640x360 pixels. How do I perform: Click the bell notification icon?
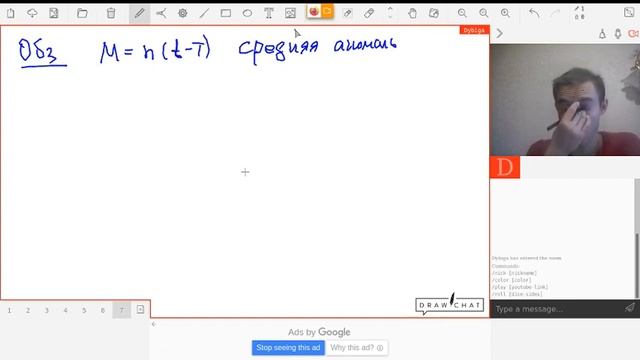point(602,34)
